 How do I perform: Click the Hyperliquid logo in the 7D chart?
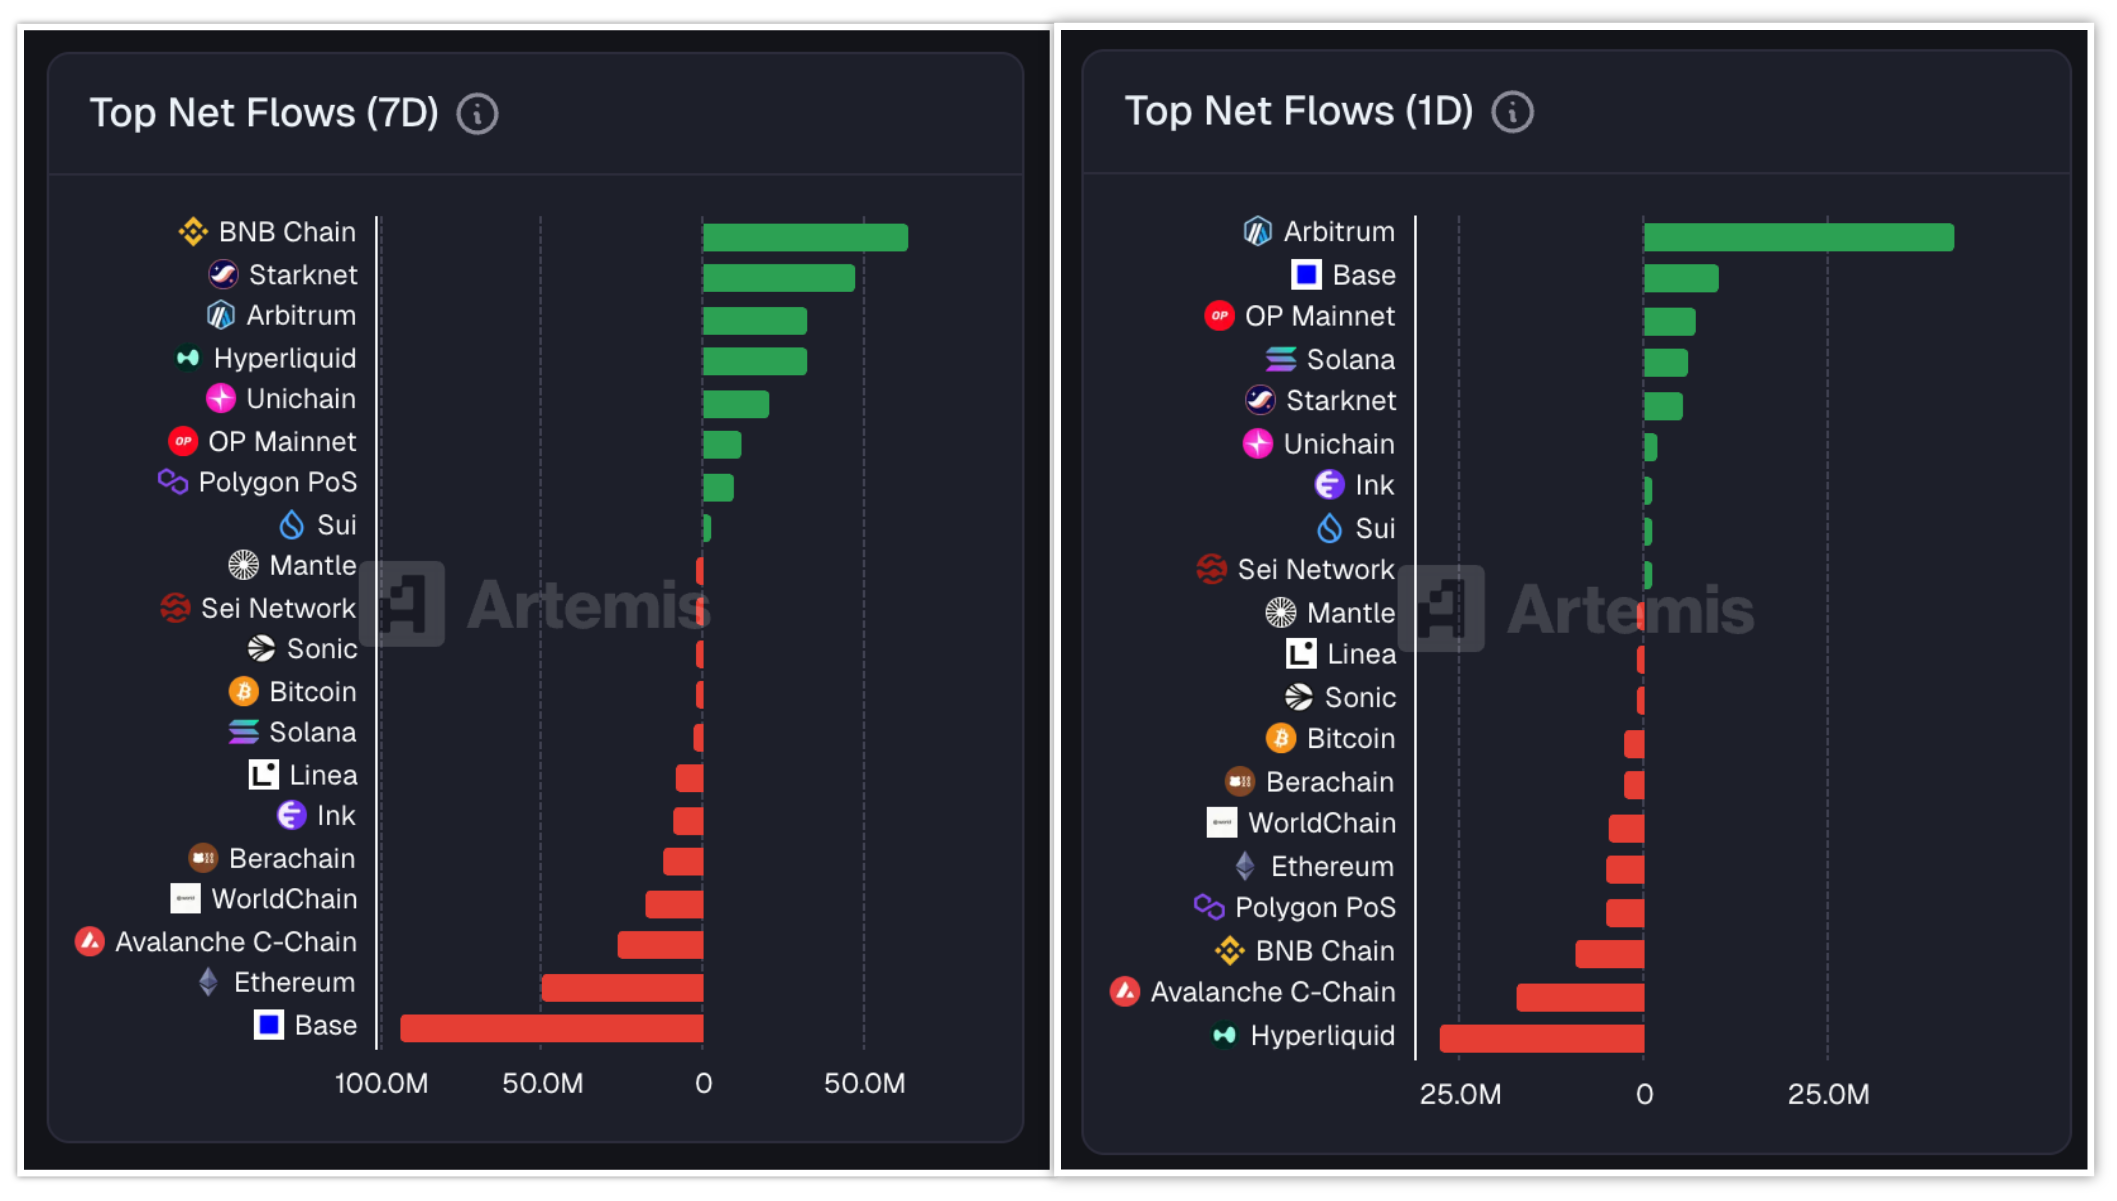click(188, 358)
